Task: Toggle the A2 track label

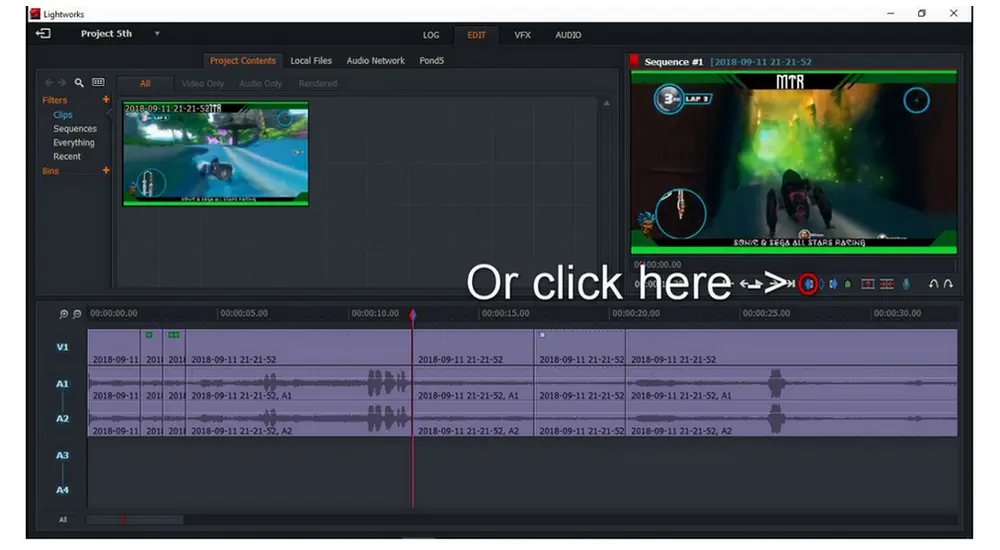Action: [62, 419]
